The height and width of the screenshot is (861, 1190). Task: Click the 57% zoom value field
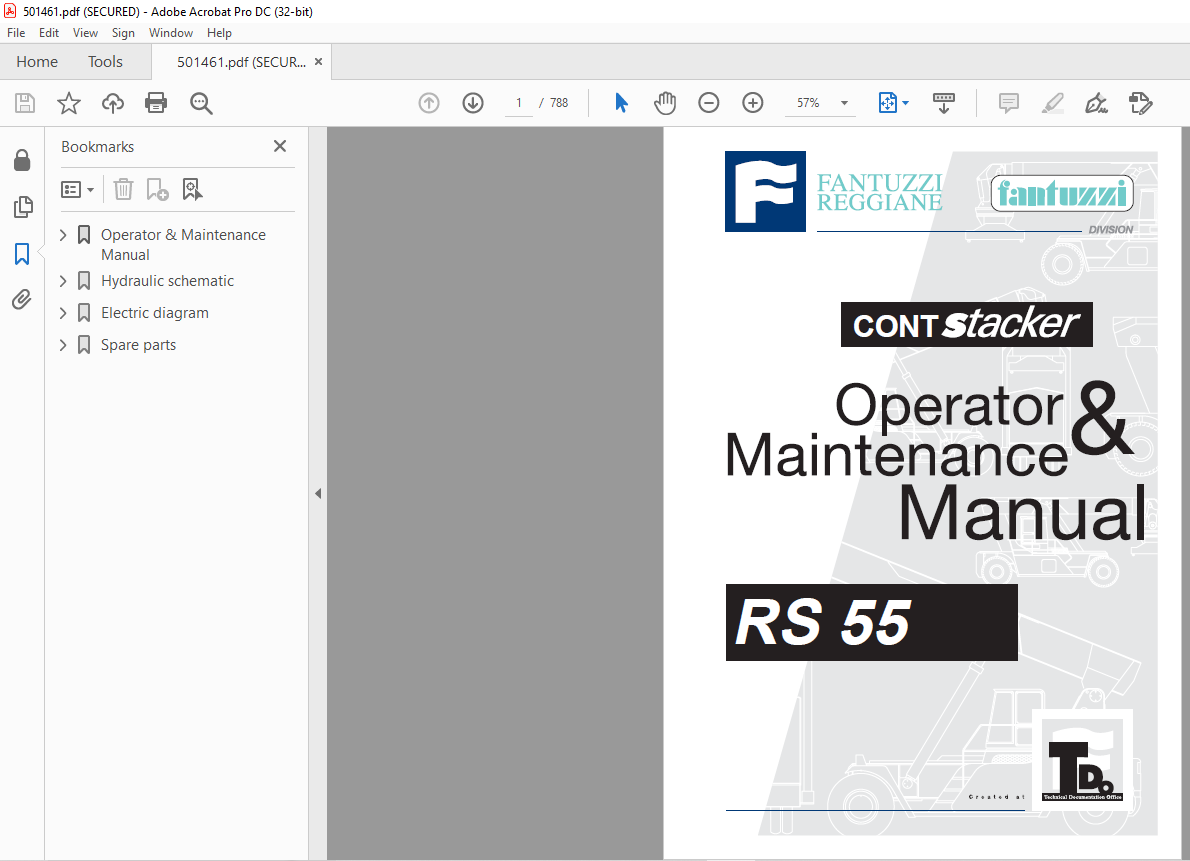pyautogui.click(x=808, y=102)
